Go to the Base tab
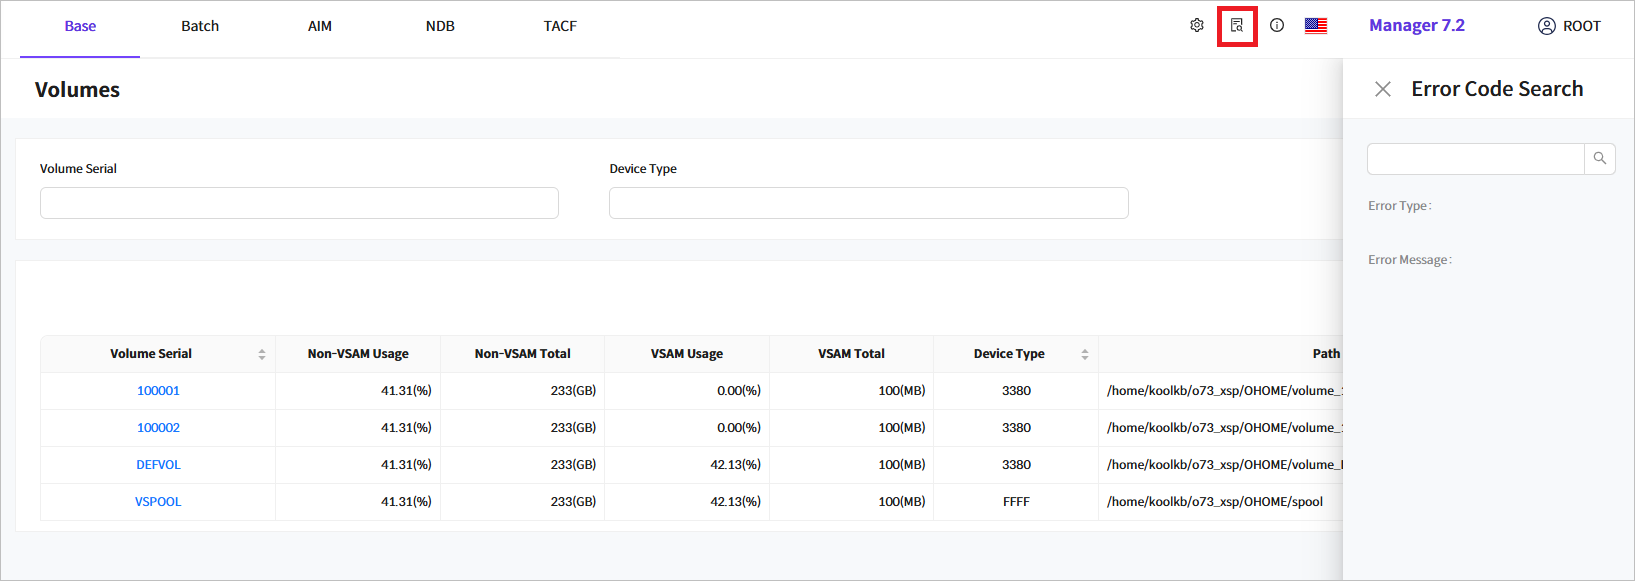The width and height of the screenshot is (1635, 581). (x=80, y=26)
